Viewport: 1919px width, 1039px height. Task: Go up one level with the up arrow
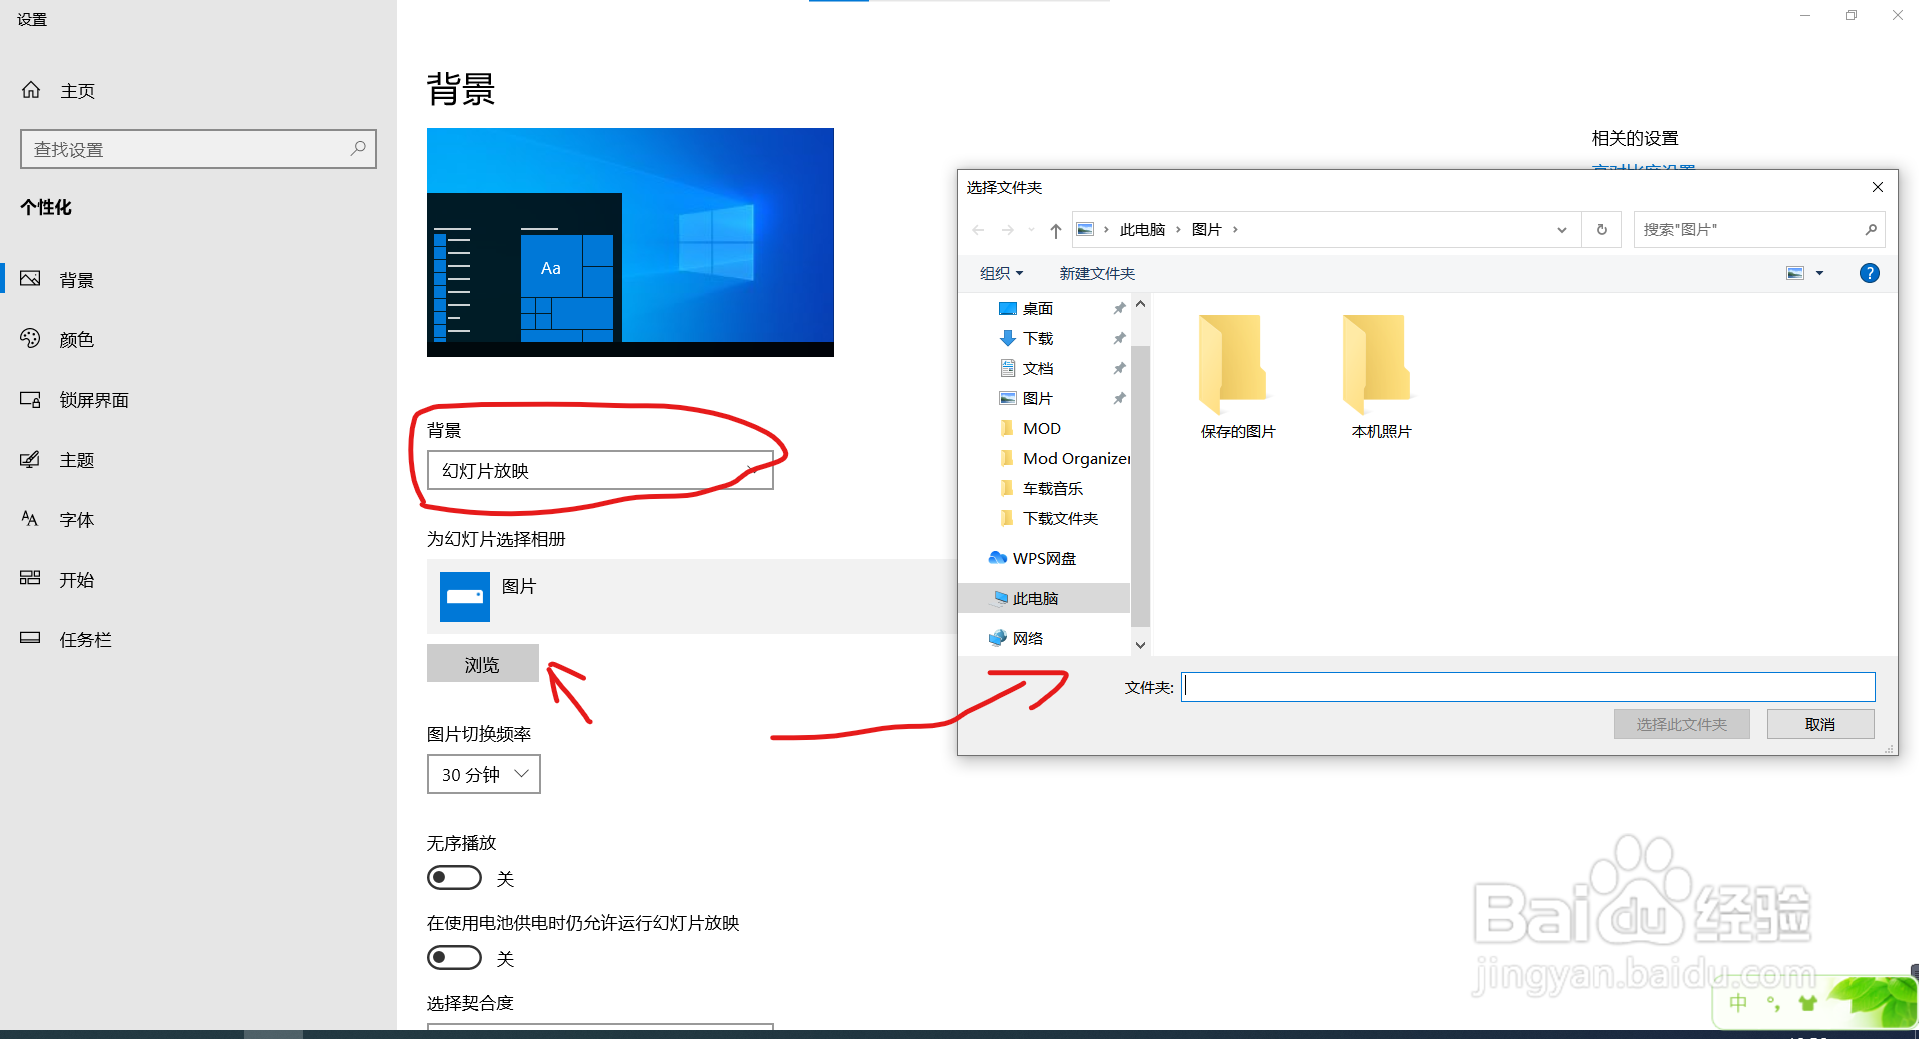pyautogui.click(x=1056, y=230)
